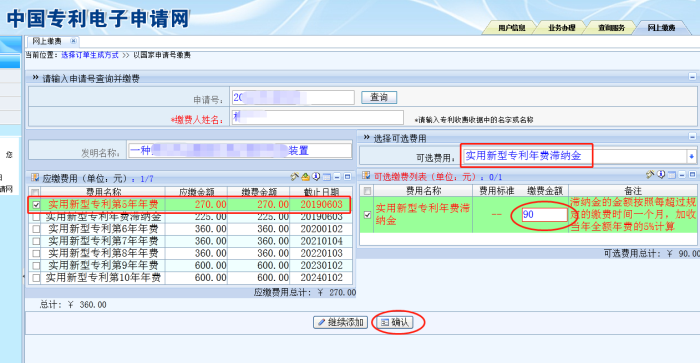
Task: Click 费用标准 column header
Action: 496,191
